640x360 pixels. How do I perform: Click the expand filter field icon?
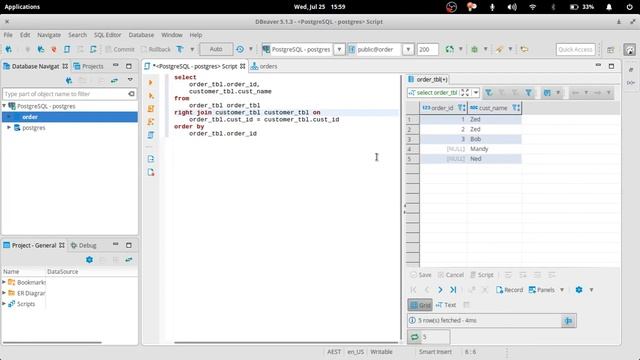[465, 93]
